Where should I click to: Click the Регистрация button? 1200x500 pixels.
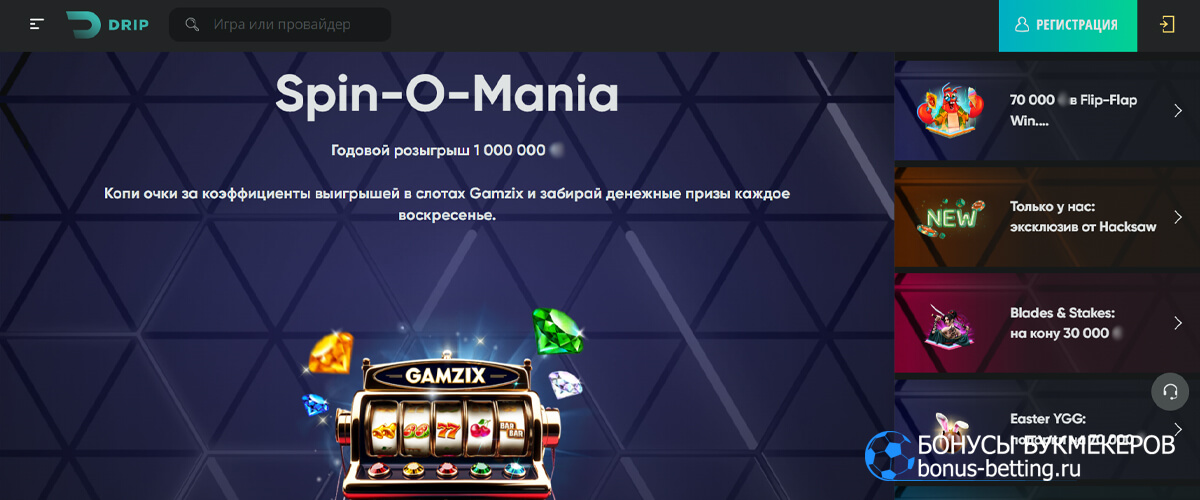pos(1068,26)
